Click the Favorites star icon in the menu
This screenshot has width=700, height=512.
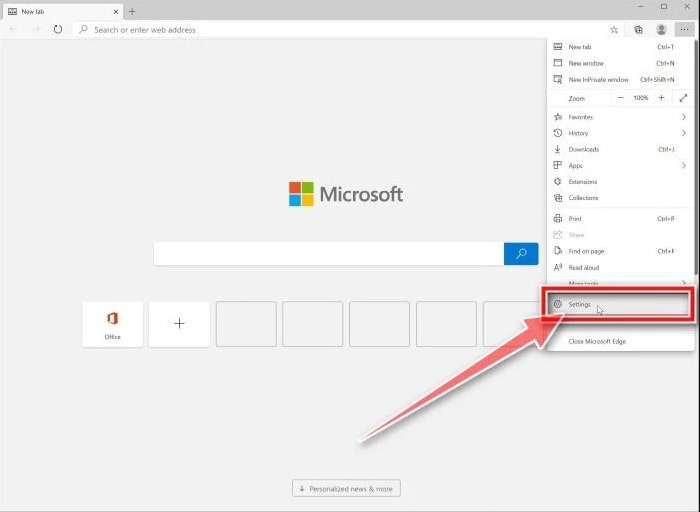[558, 117]
